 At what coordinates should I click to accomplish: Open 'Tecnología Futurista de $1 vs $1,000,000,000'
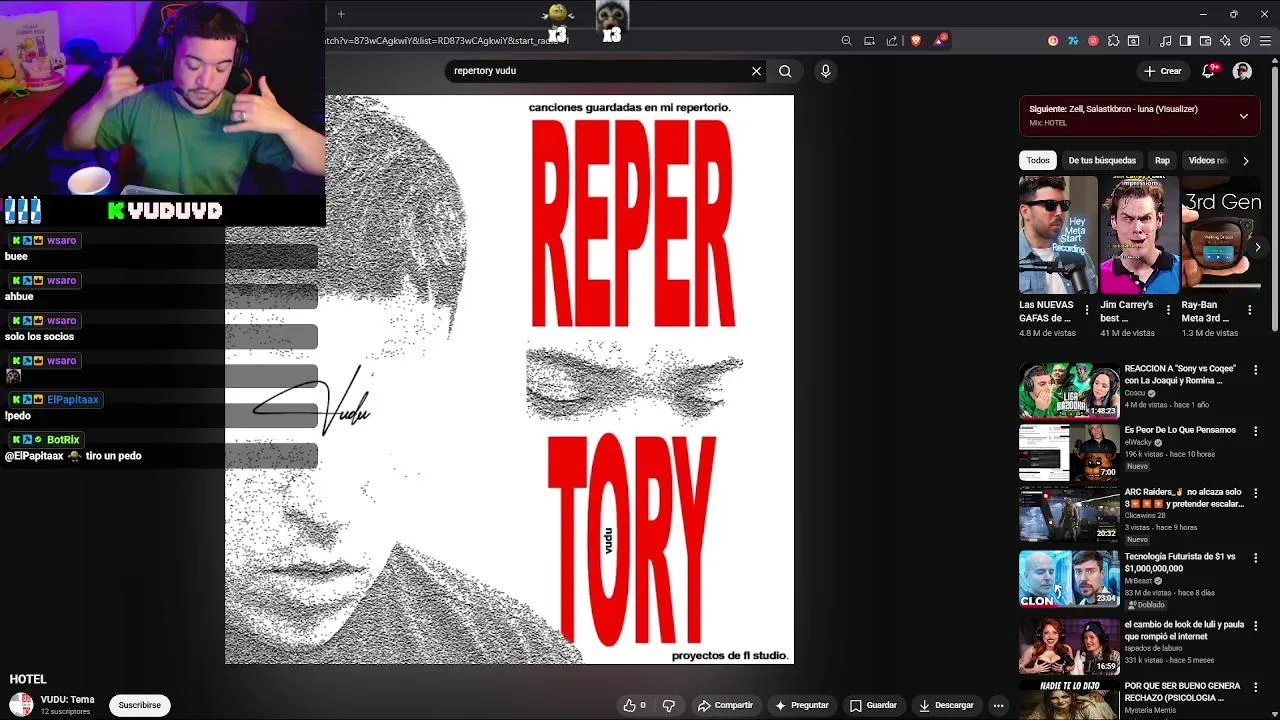click(1069, 578)
